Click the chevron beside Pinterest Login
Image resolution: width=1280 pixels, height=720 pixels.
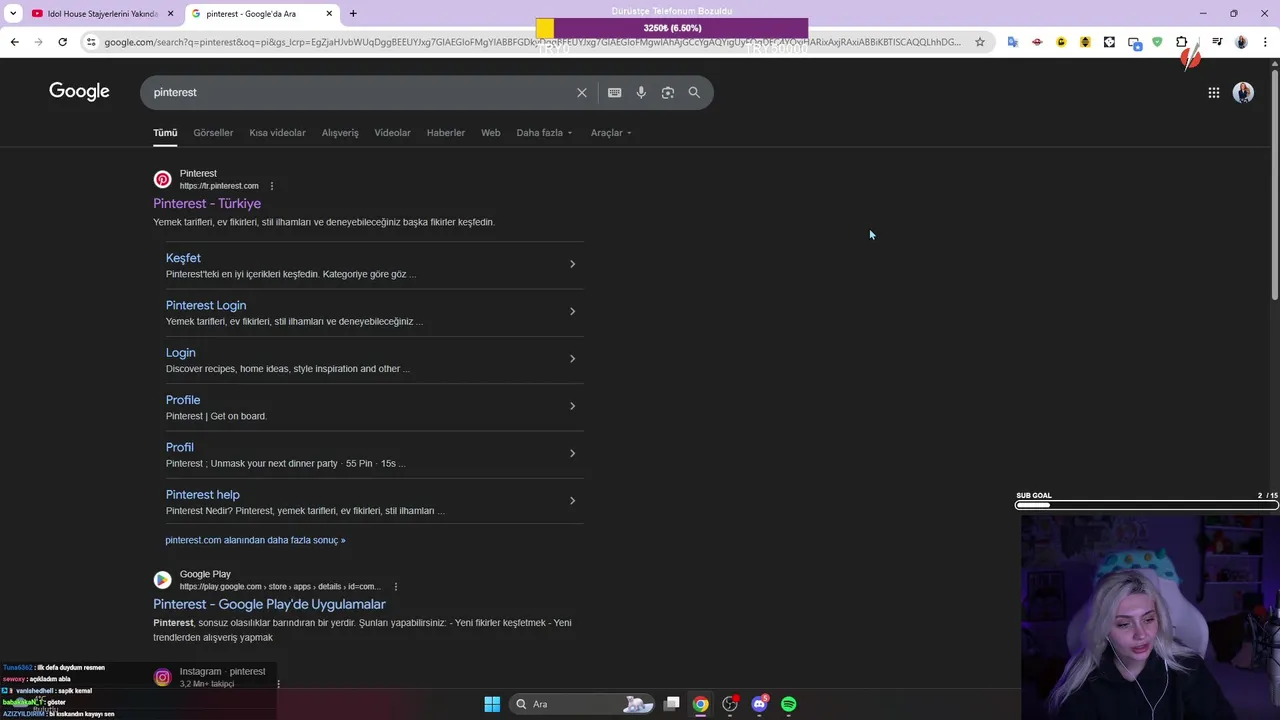pyautogui.click(x=572, y=311)
